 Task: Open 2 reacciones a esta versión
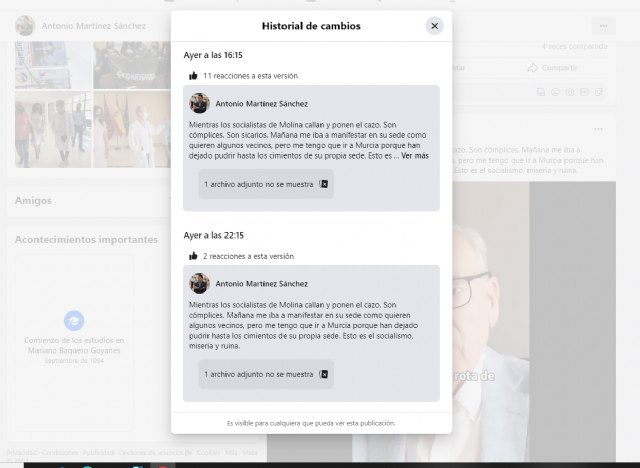pyautogui.click(x=248, y=256)
